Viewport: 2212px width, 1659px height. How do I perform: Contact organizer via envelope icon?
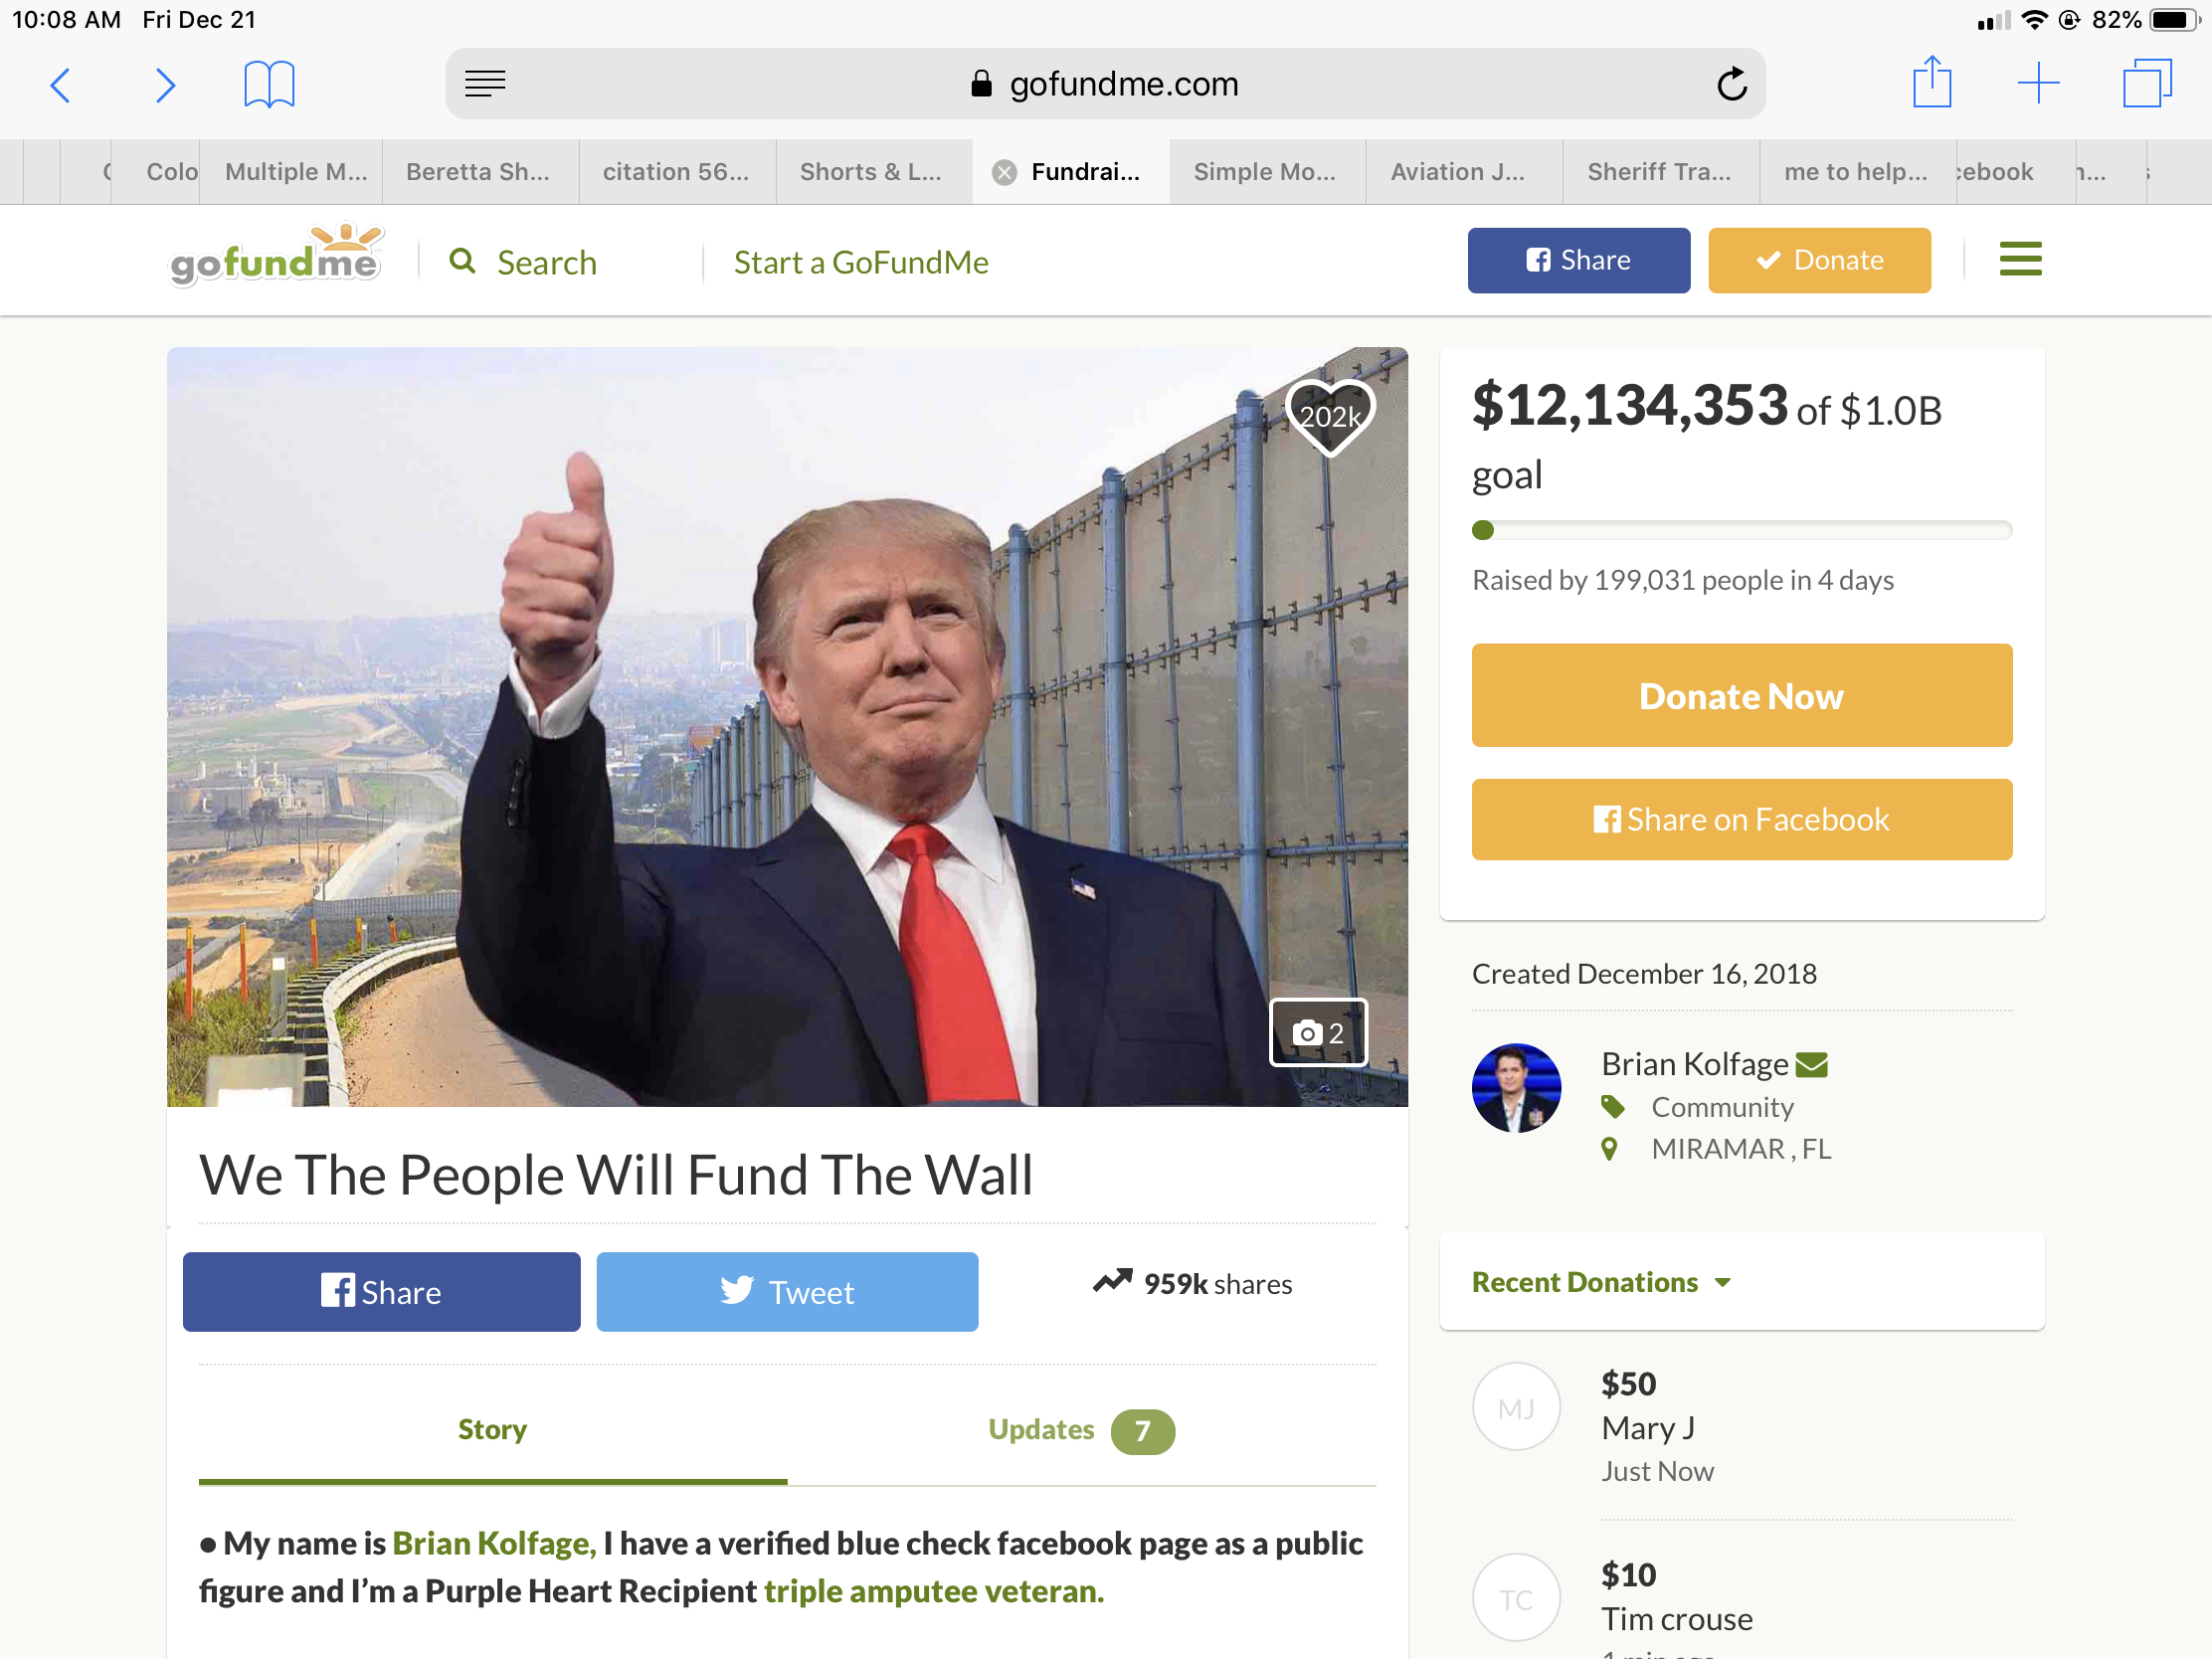pos(1811,1065)
